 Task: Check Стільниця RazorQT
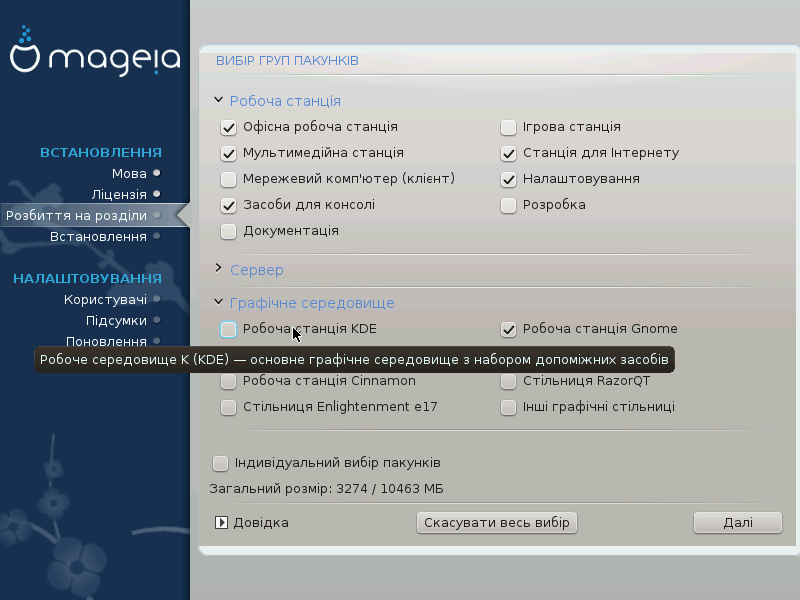(x=508, y=381)
